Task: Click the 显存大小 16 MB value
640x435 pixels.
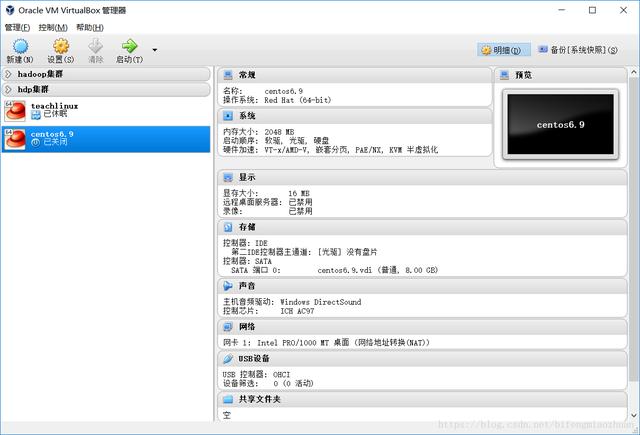Action: click(x=299, y=193)
